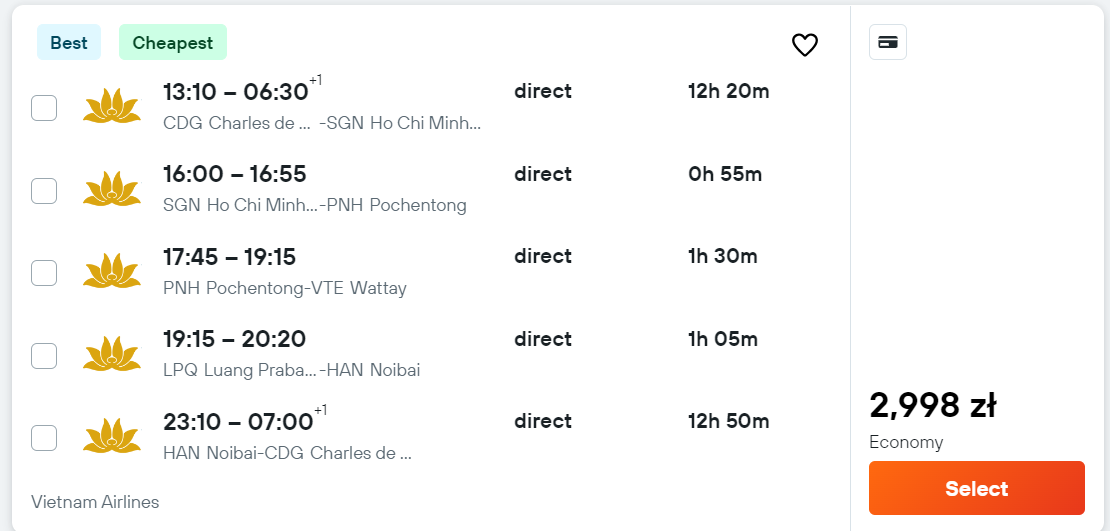Click the 12h 50m duration text
Image resolution: width=1110 pixels, height=531 pixels.
click(728, 421)
